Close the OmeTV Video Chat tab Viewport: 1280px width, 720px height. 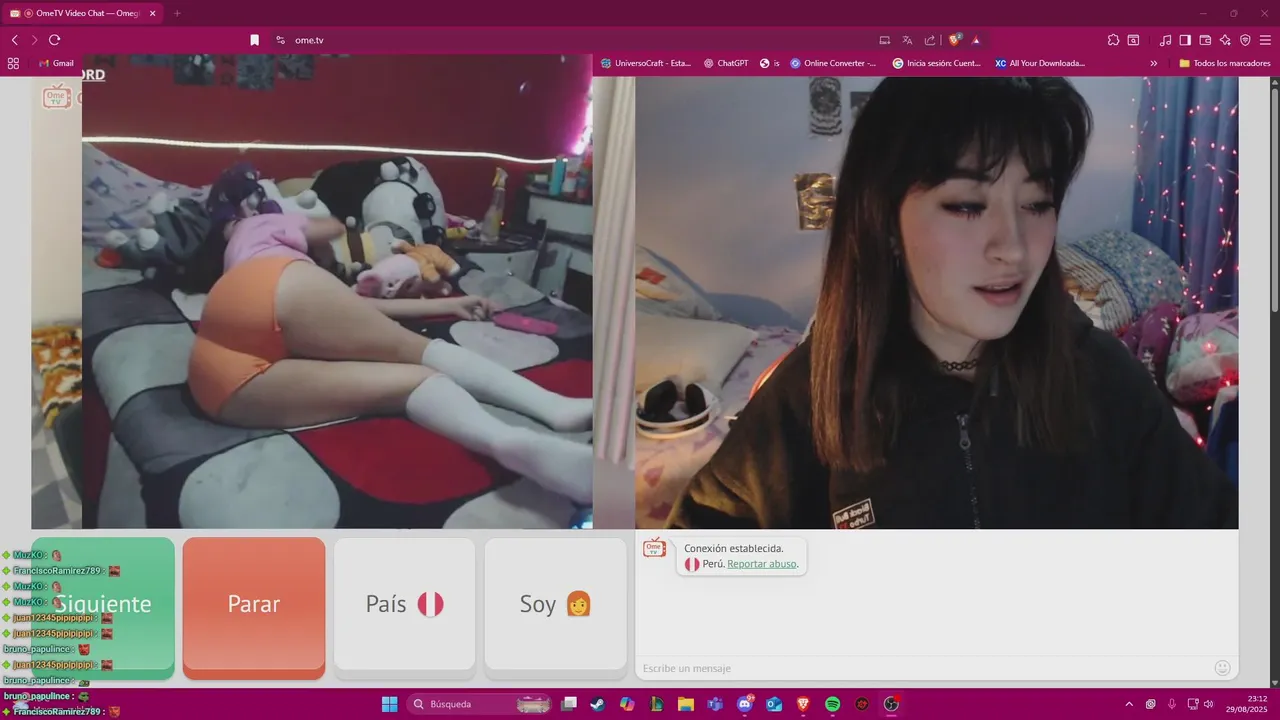pyautogui.click(x=153, y=13)
